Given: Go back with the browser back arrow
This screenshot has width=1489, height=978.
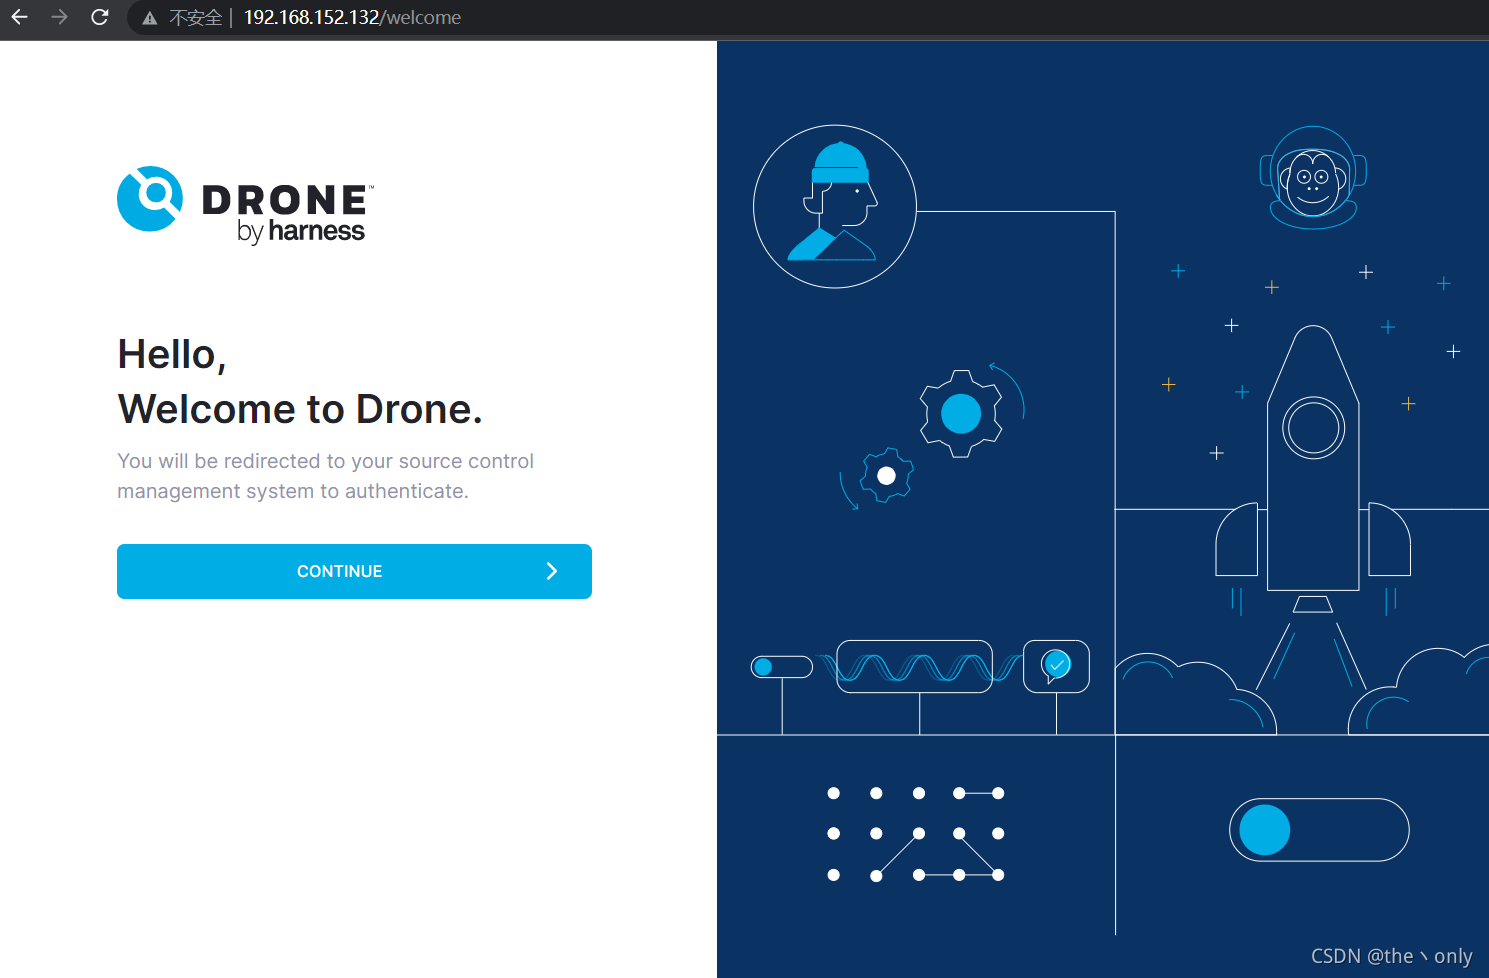Looking at the screenshot, I should (19, 17).
